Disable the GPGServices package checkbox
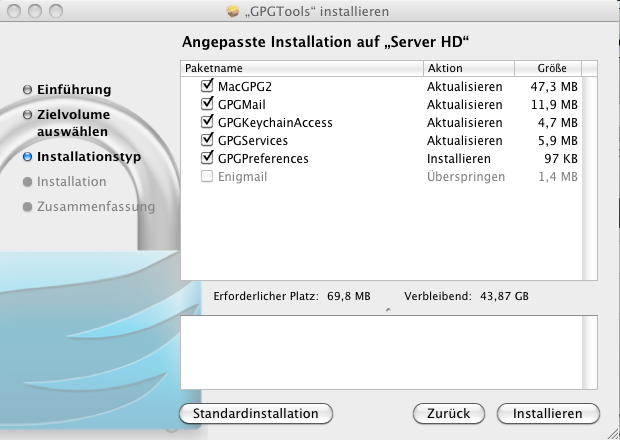The height and width of the screenshot is (440, 620). 207,140
